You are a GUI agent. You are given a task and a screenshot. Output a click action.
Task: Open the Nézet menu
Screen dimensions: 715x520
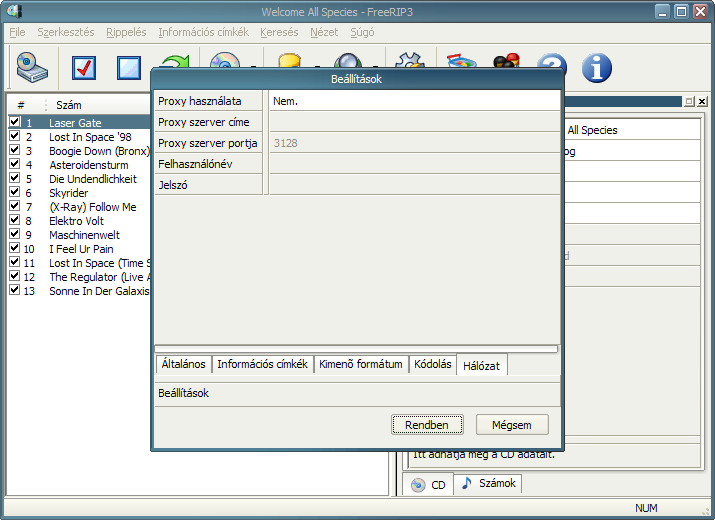pos(324,32)
